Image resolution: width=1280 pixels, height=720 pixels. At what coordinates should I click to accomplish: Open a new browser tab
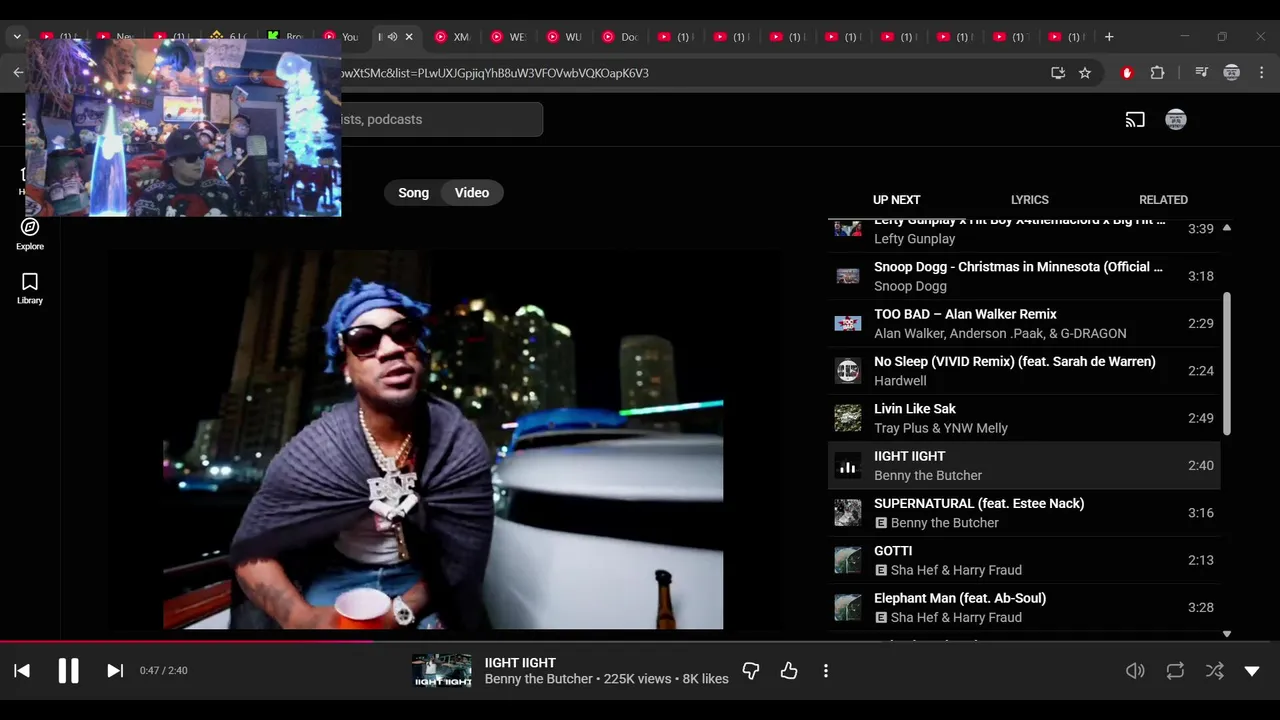[x=1108, y=37]
